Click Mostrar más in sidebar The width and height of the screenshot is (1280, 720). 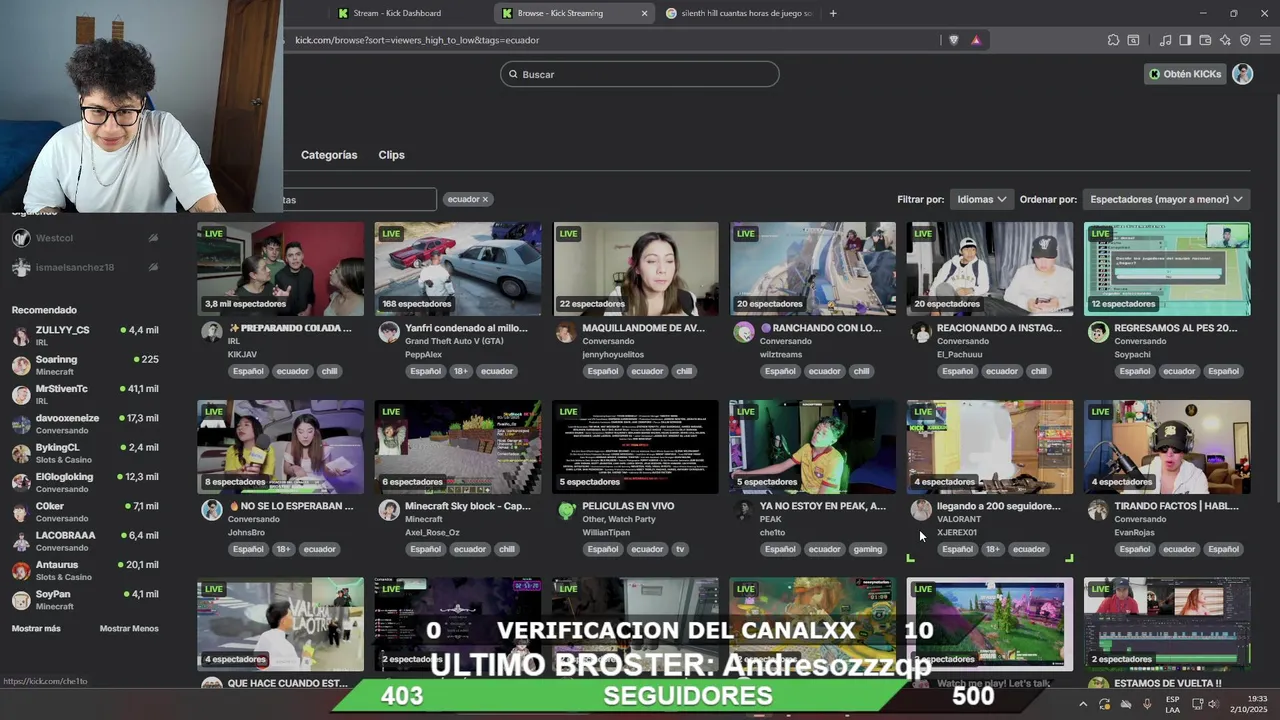[x=36, y=628]
